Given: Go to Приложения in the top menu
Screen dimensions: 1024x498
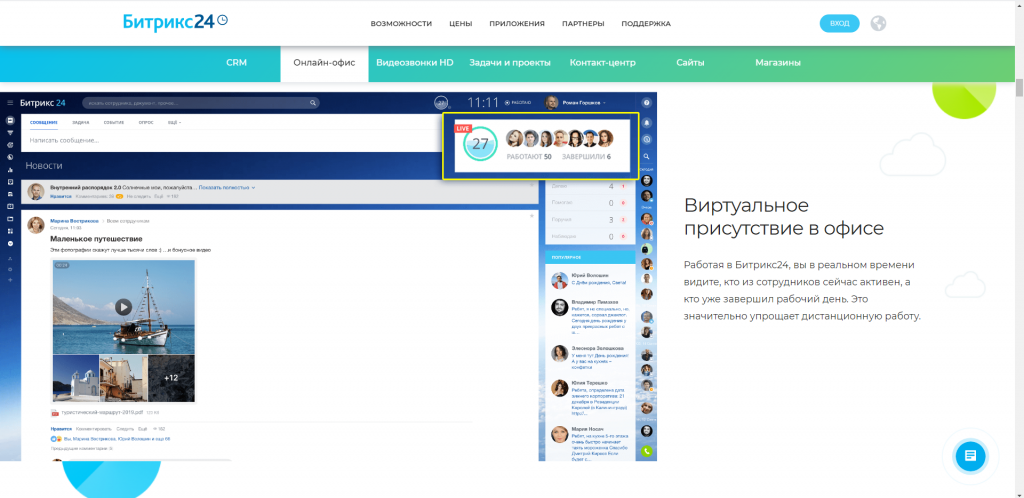Looking at the screenshot, I should coord(517,23).
